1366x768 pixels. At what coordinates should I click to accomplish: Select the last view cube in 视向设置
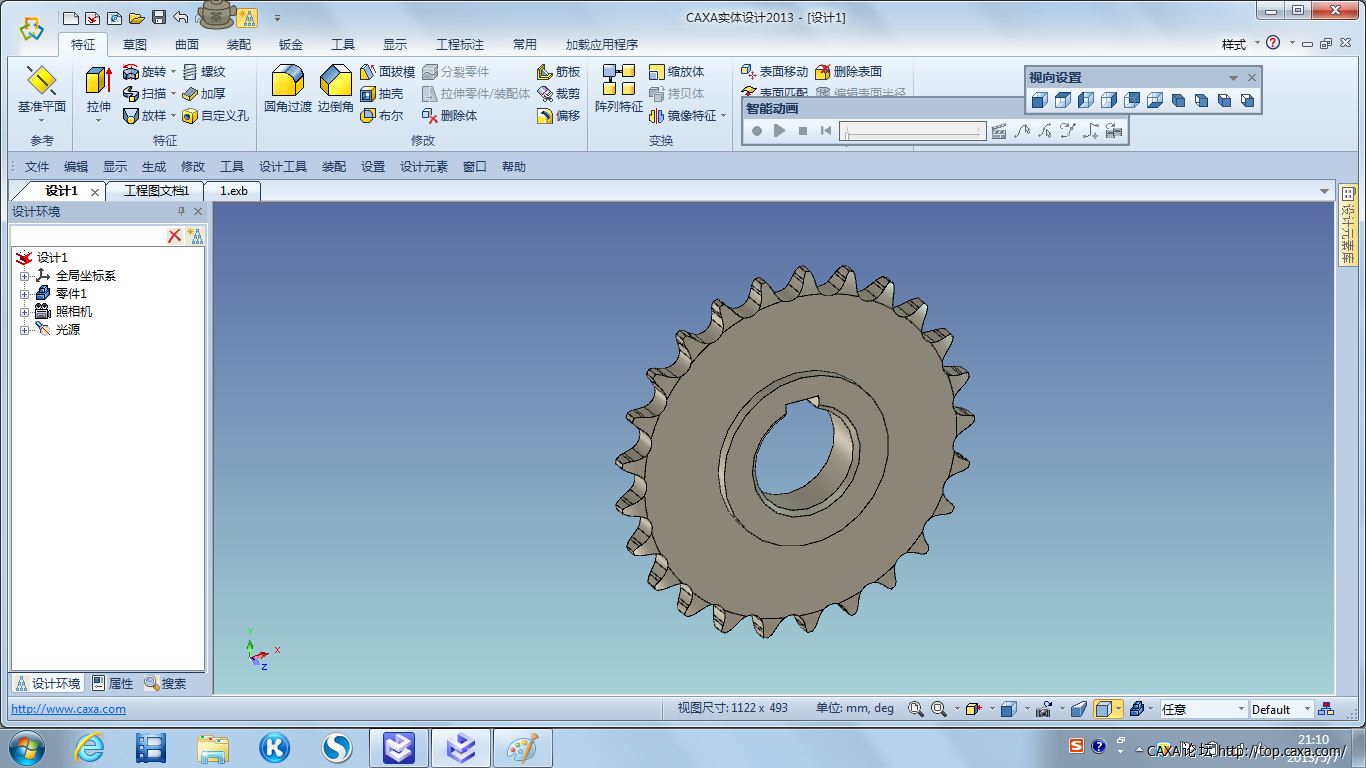click(1247, 100)
